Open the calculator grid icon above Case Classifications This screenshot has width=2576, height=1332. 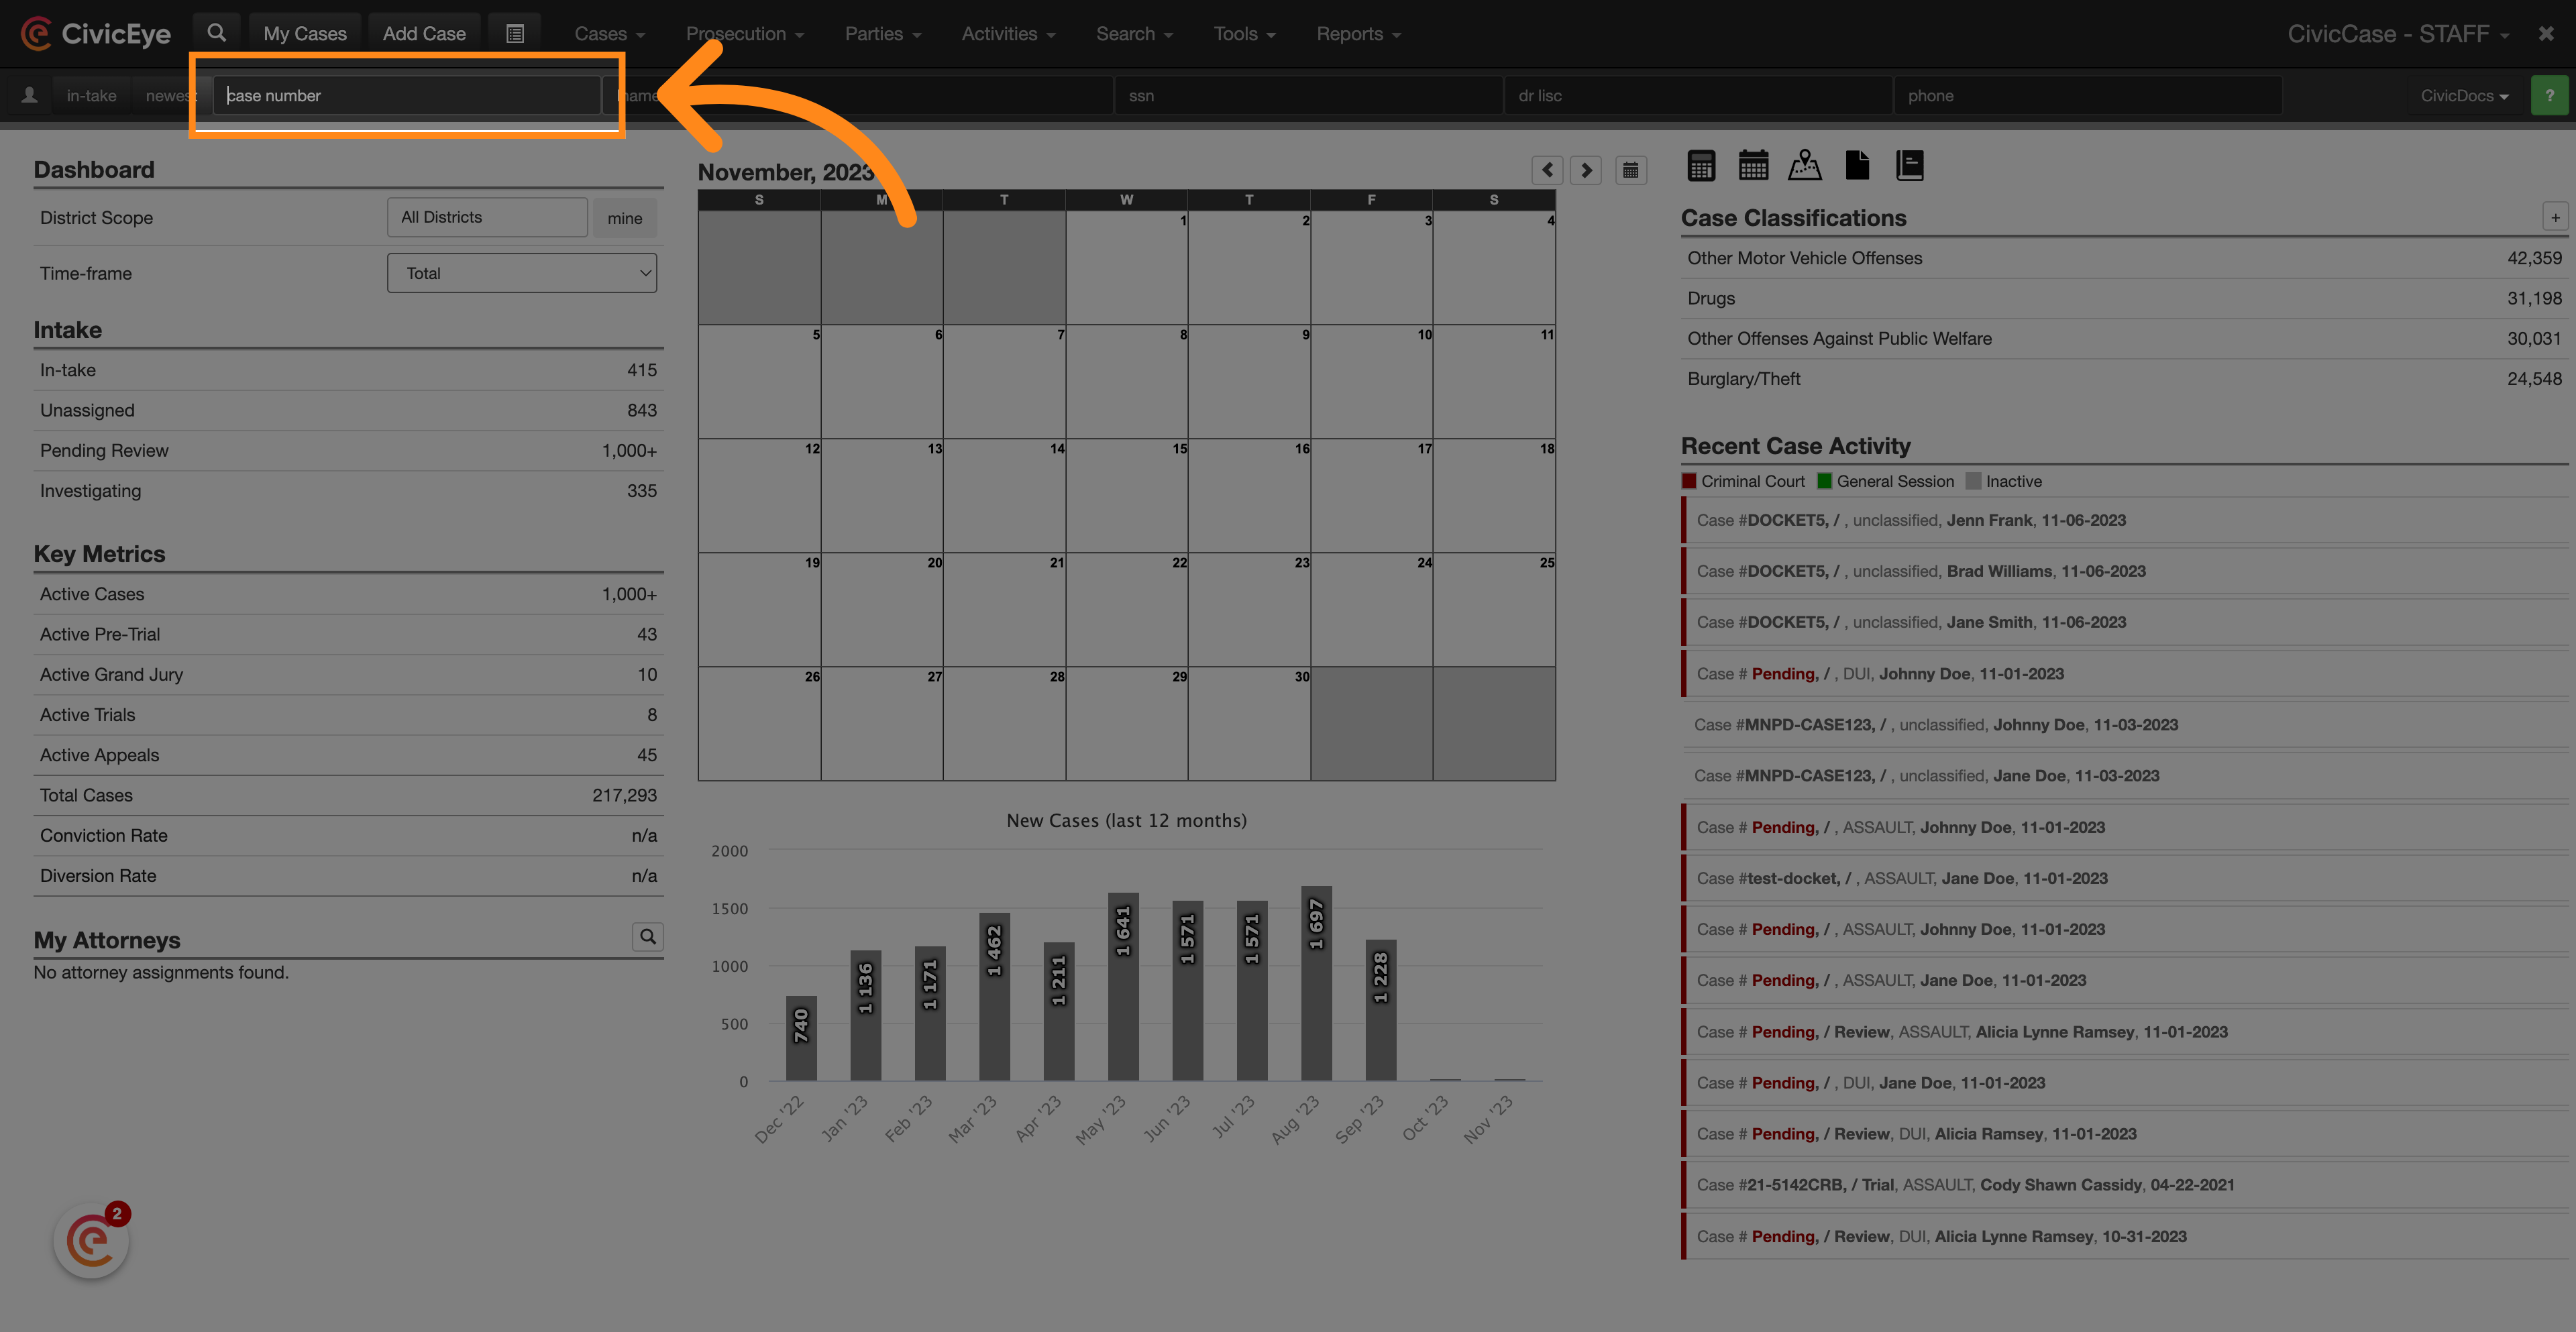point(1701,165)
